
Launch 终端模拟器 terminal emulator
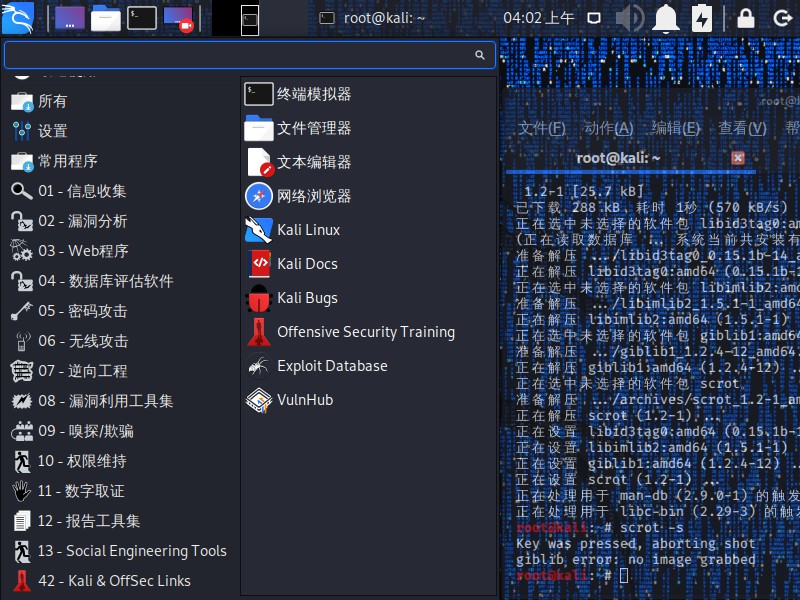pos(368,94)
